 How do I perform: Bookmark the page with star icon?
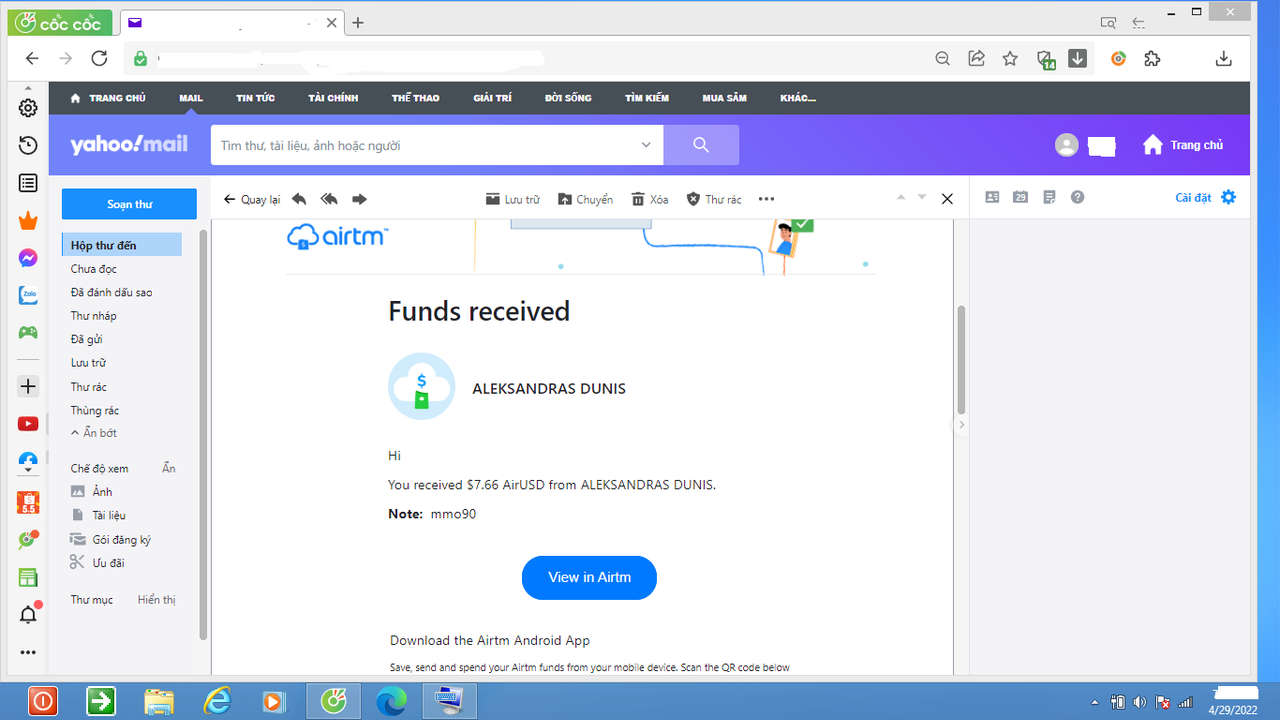click(1010, 58)
